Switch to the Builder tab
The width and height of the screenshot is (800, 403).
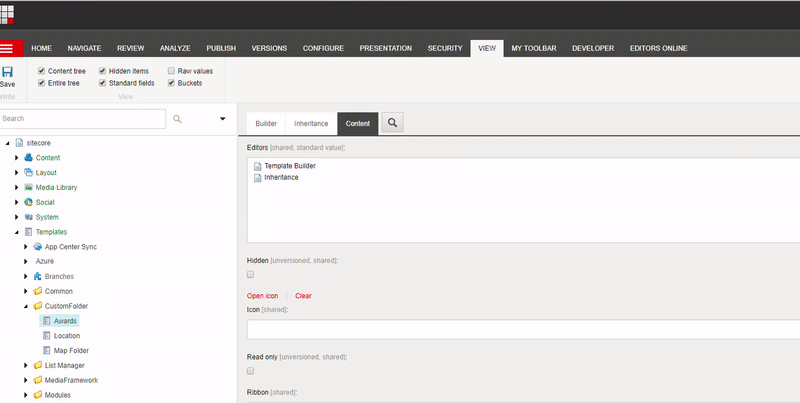point(266,123)
